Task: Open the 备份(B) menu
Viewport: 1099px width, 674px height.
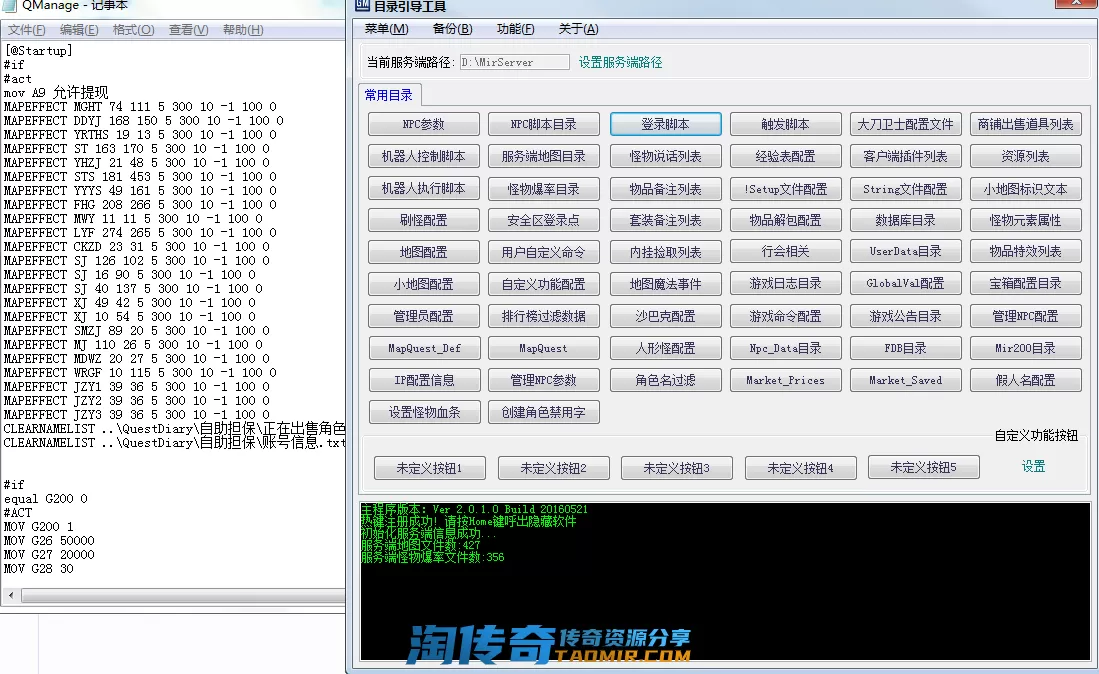Action: [x=452, y=29]
